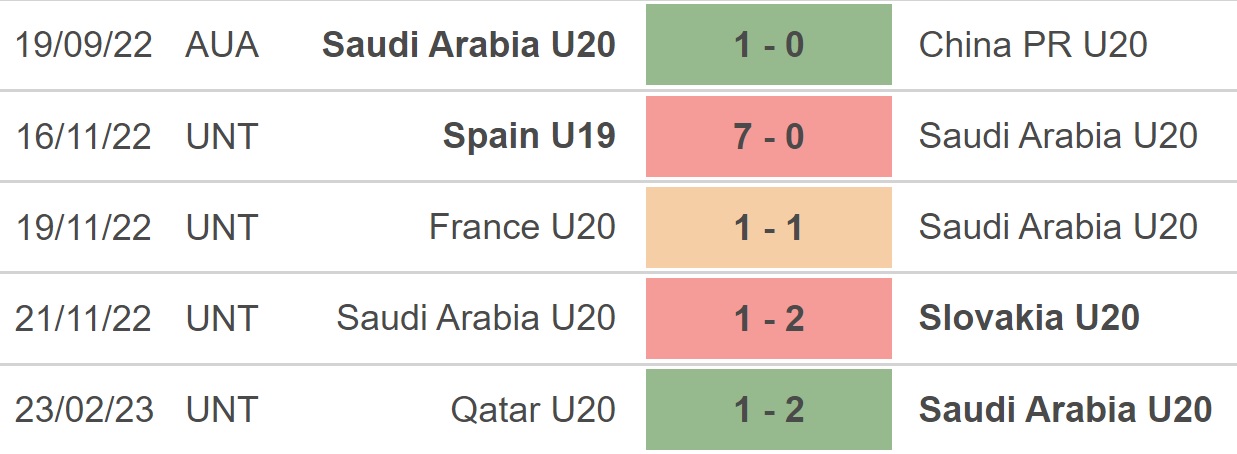Viewport: 1237px width, 454px height.
Task: Click Saudi Arabia U20 in the France row
Action: click(1058, 227)
